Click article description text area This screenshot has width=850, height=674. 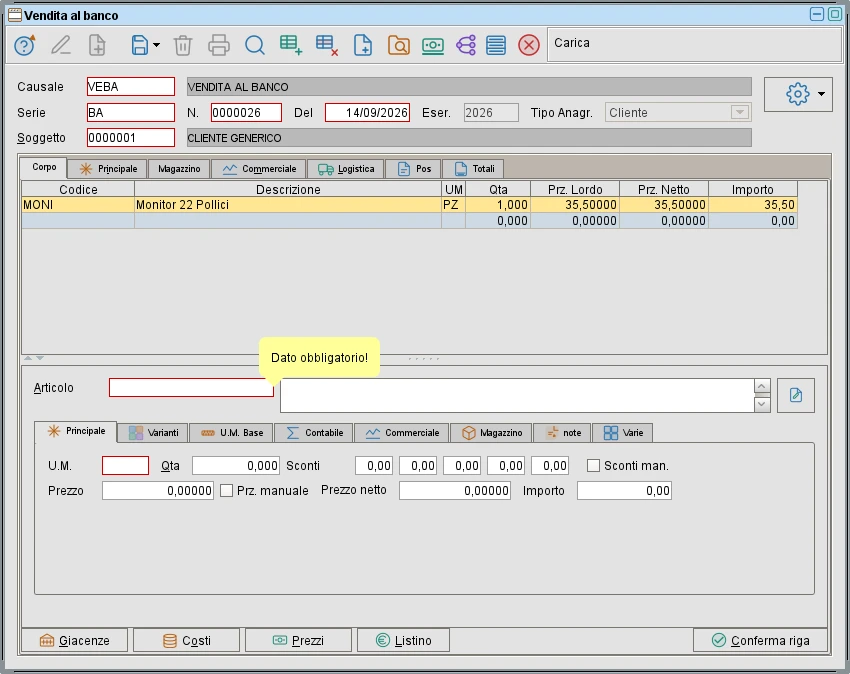(517, 395)
